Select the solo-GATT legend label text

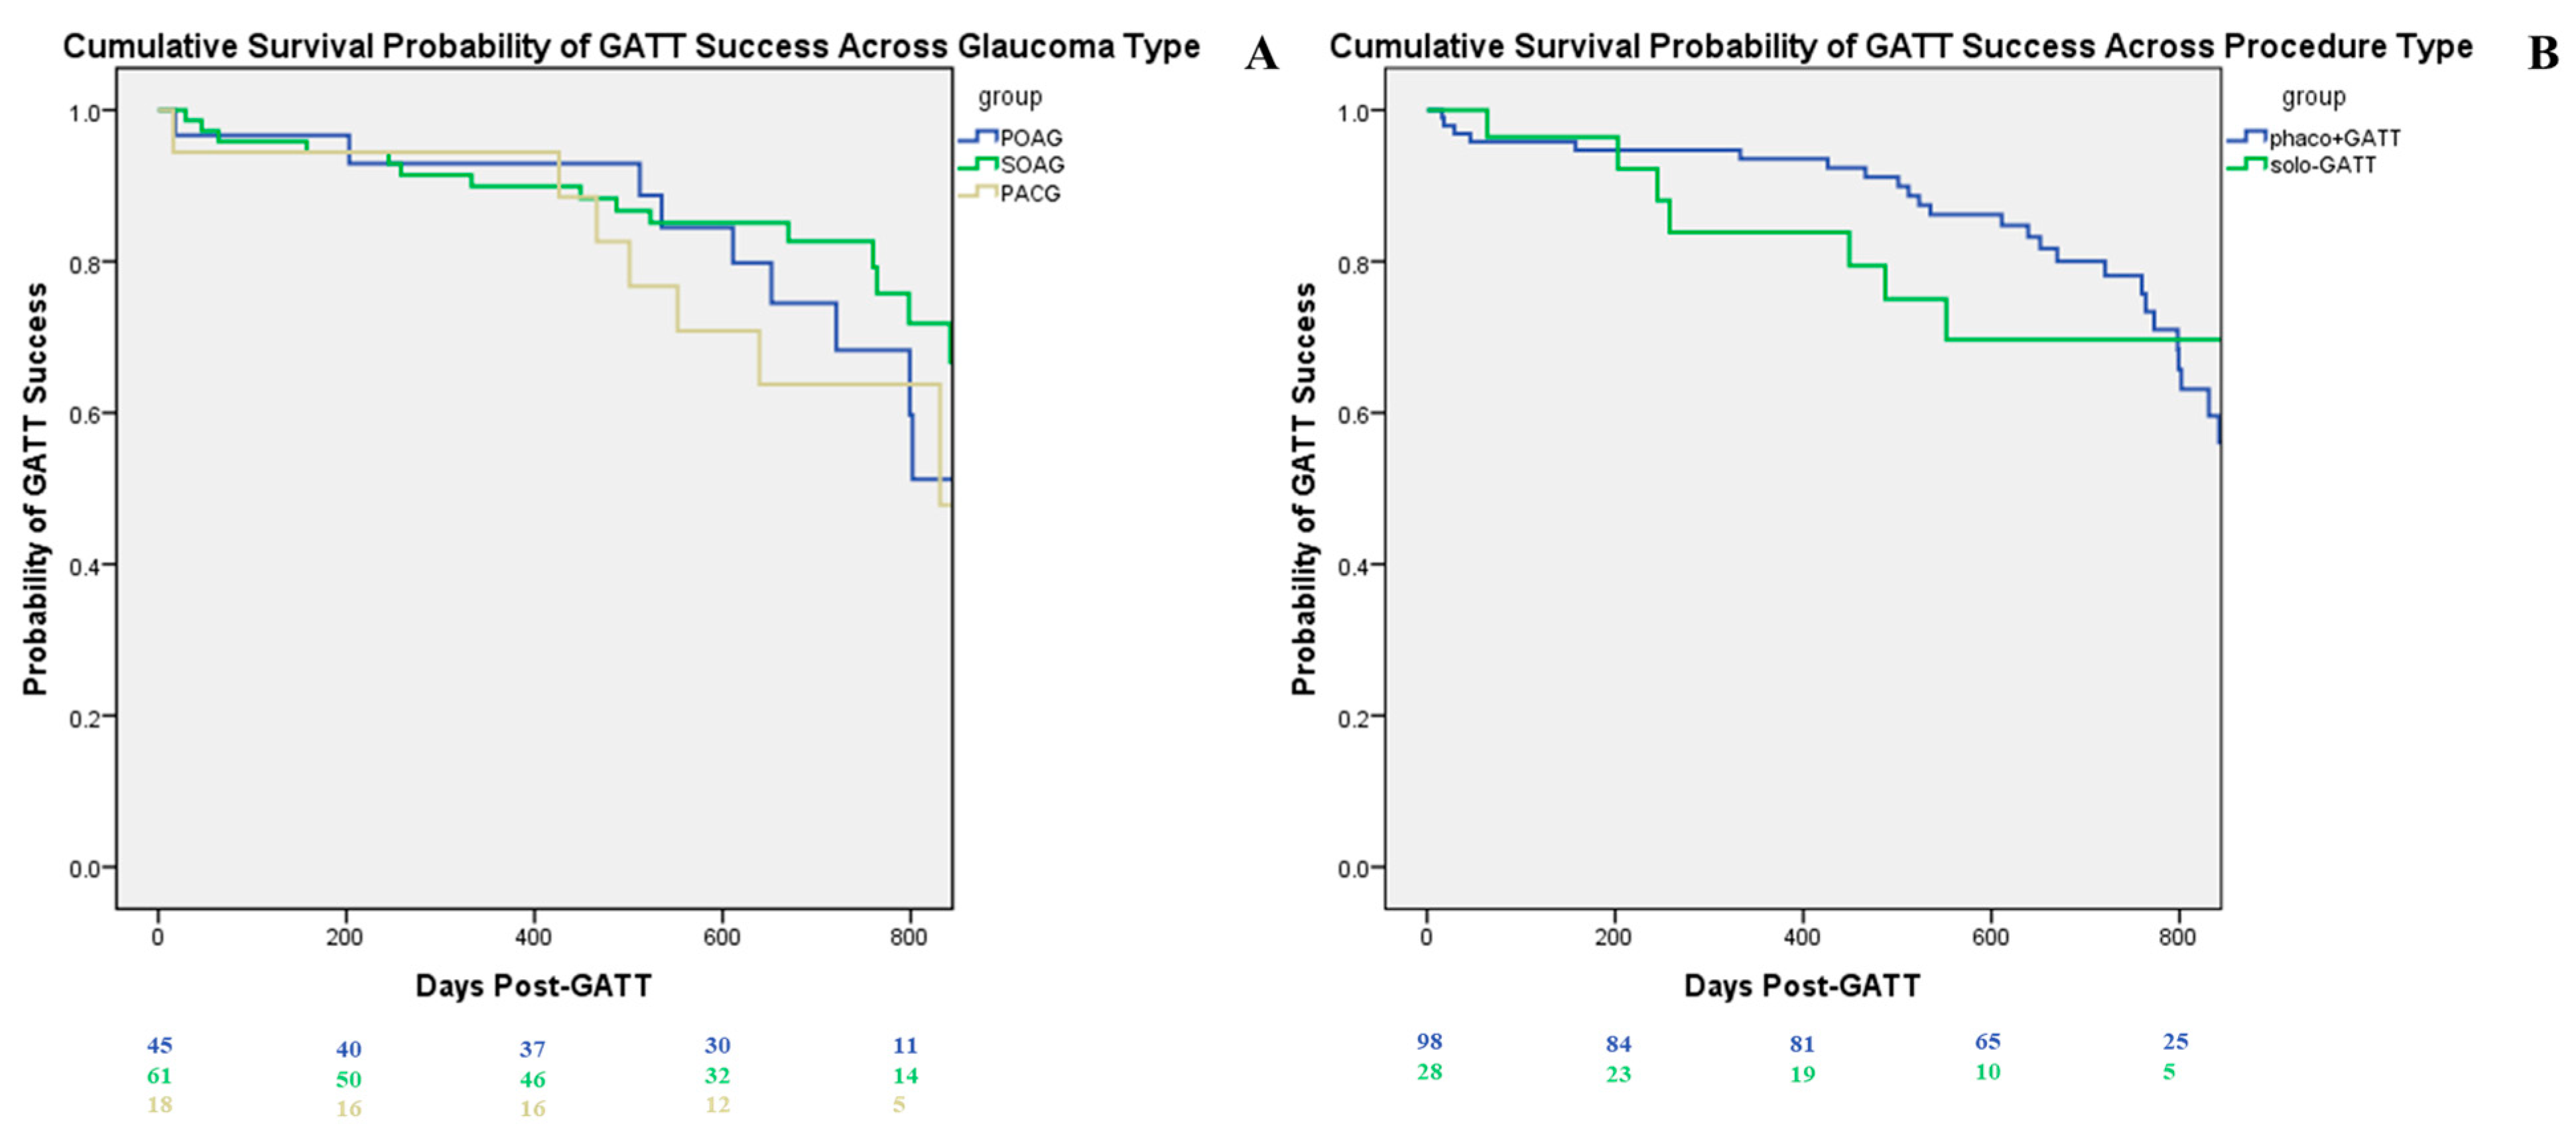point(2322,165)
